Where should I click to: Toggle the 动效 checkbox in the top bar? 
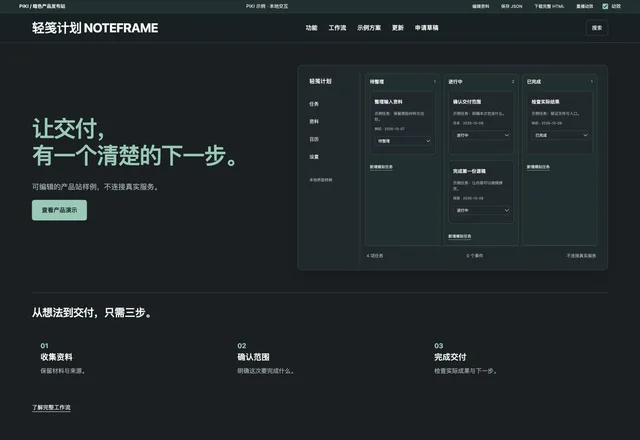coord(605,6)
